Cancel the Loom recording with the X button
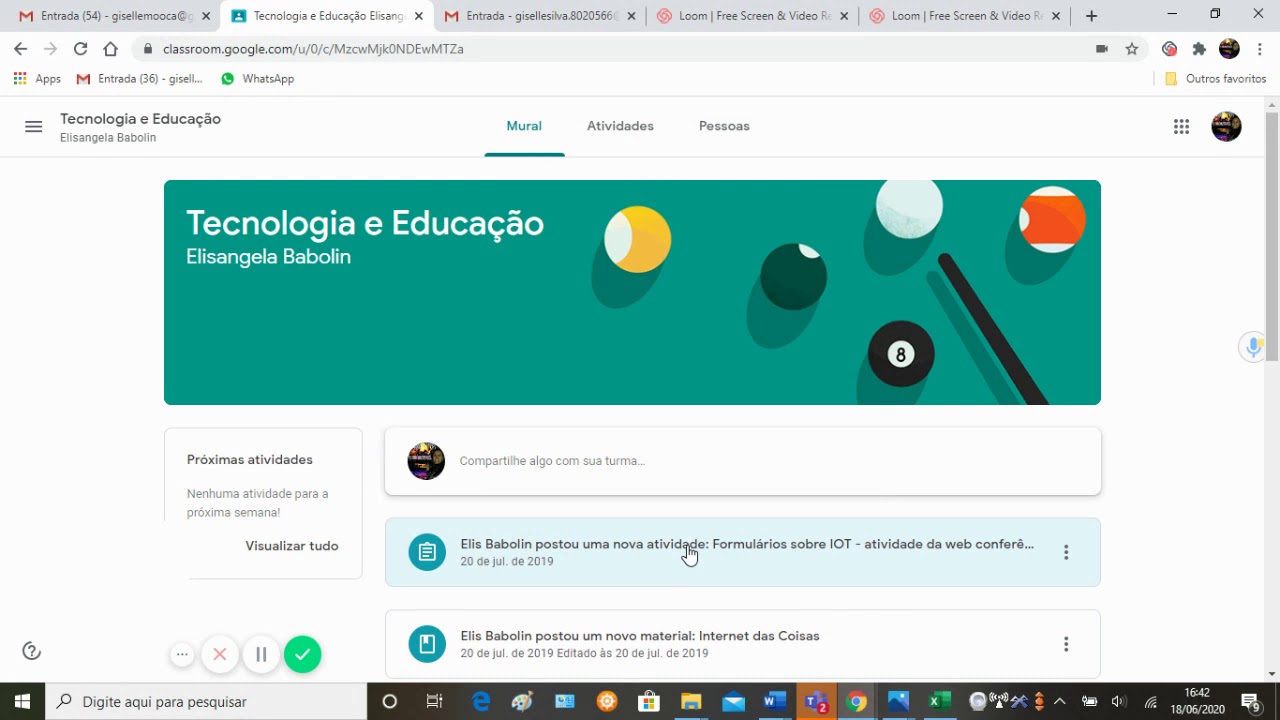Viewport: 1280px width, 720px height. [220, 655]
